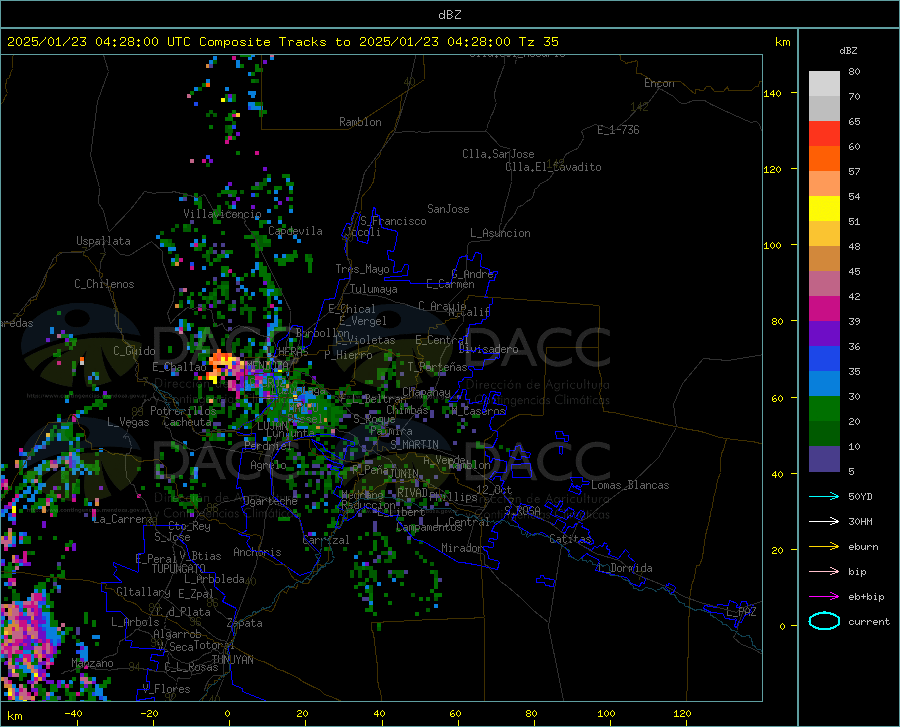Click the 'Uspallata' place label on map
This screenshot has height=727, width=900.
[x=103, y=241]
